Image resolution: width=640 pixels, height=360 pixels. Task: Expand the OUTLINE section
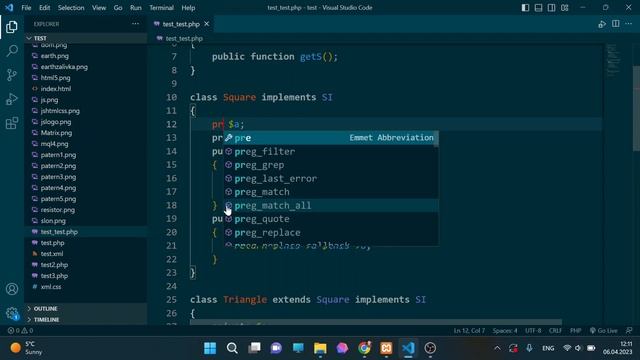86,309
